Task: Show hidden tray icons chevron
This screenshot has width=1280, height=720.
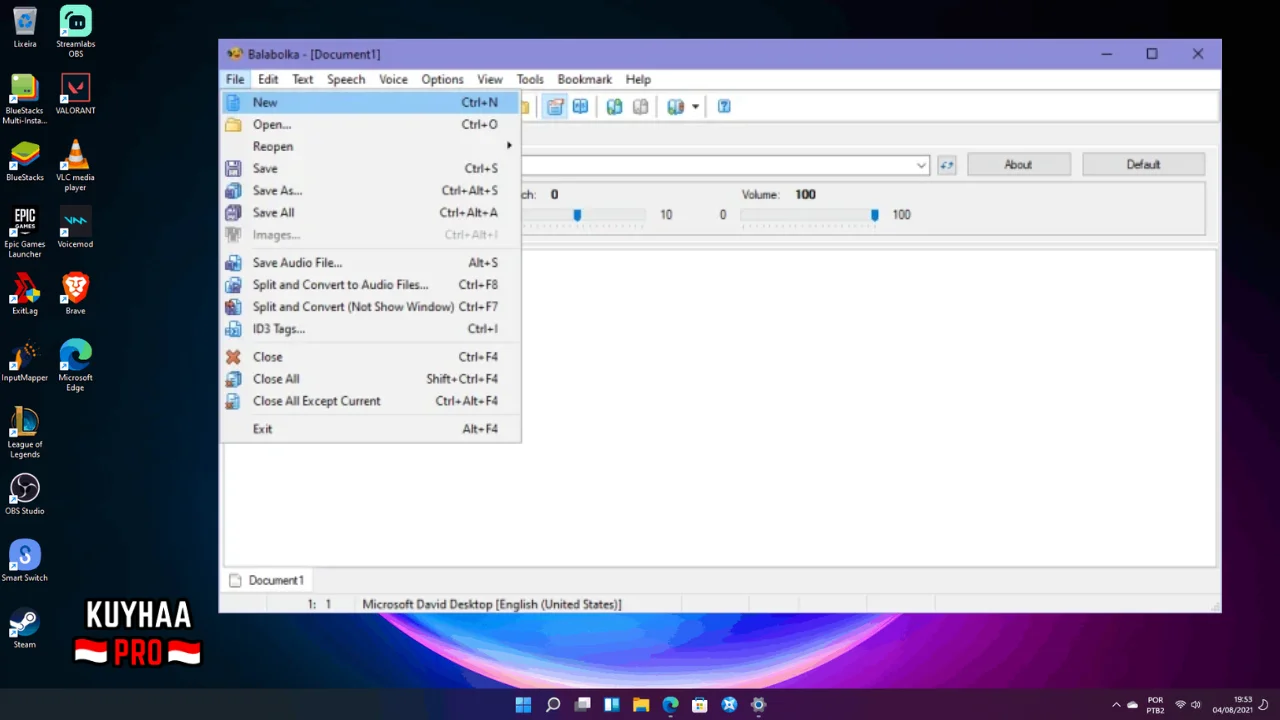Action: [x=1117, y=705]
